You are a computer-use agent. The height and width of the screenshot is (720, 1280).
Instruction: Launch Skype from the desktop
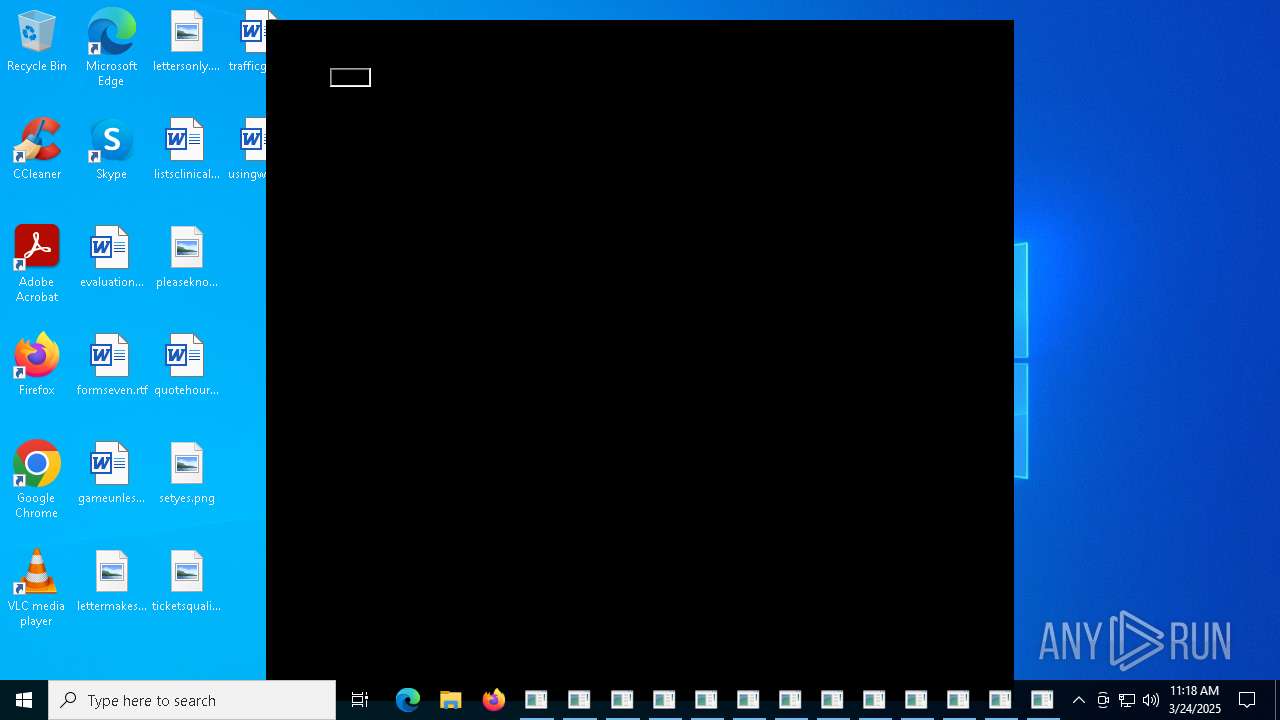111,150
